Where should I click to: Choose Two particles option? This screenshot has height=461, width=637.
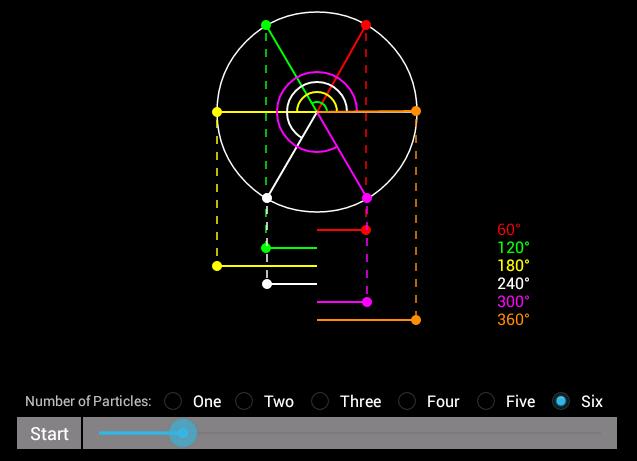coord(244,401)
